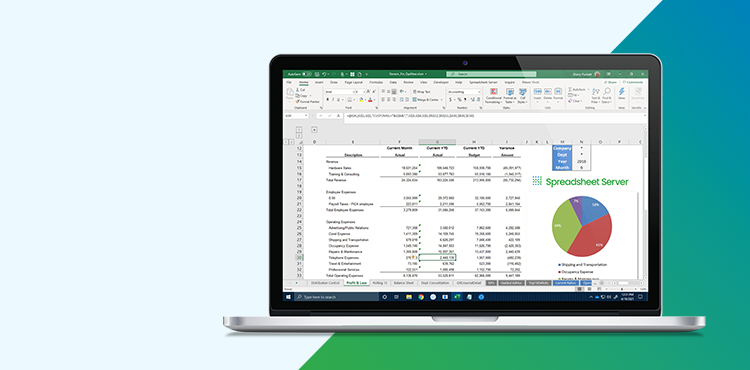
Task: Click the outline expand plus button
Action: coord(314,129)
